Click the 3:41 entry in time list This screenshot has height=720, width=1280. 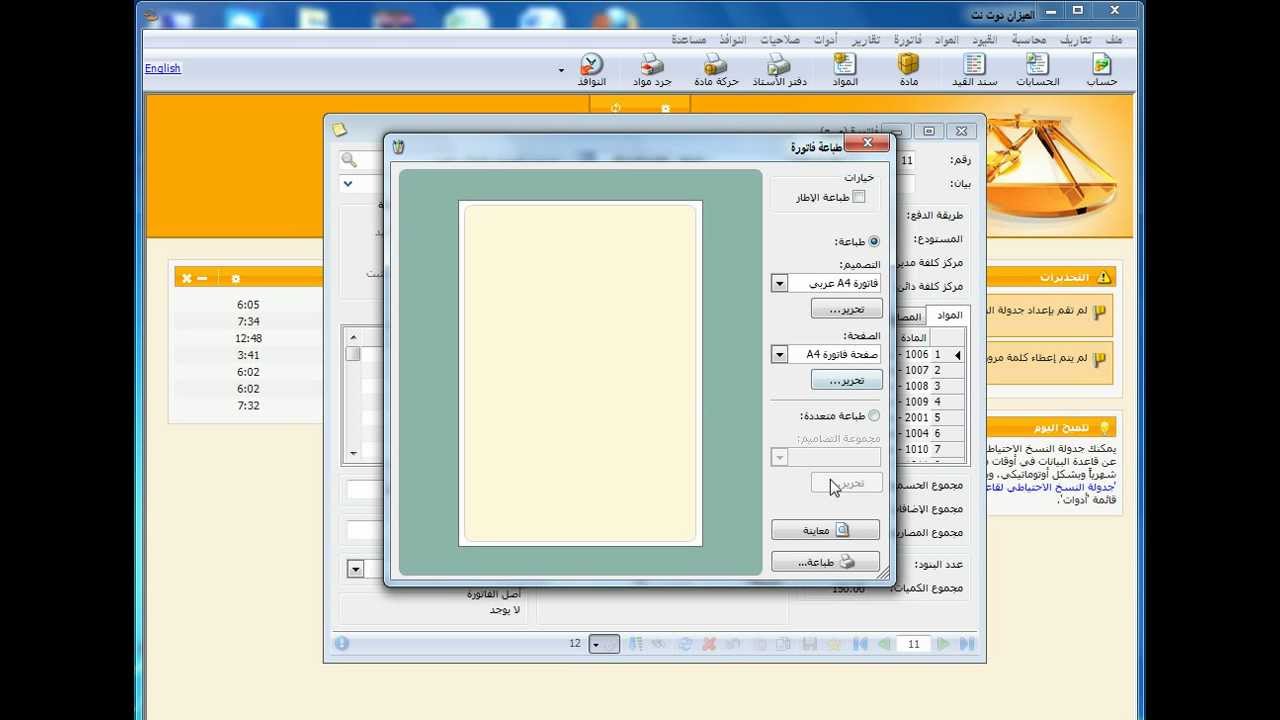(248, 355)
